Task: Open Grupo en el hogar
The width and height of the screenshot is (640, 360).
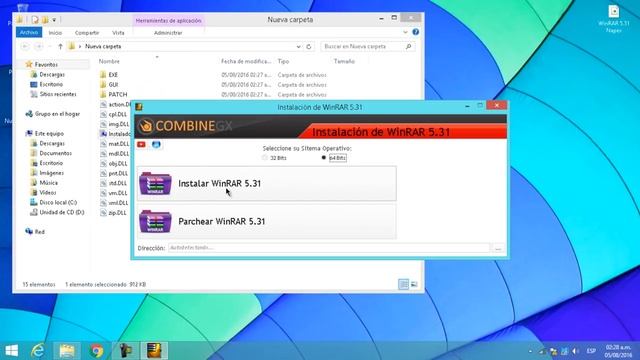Action: (57, 114)
